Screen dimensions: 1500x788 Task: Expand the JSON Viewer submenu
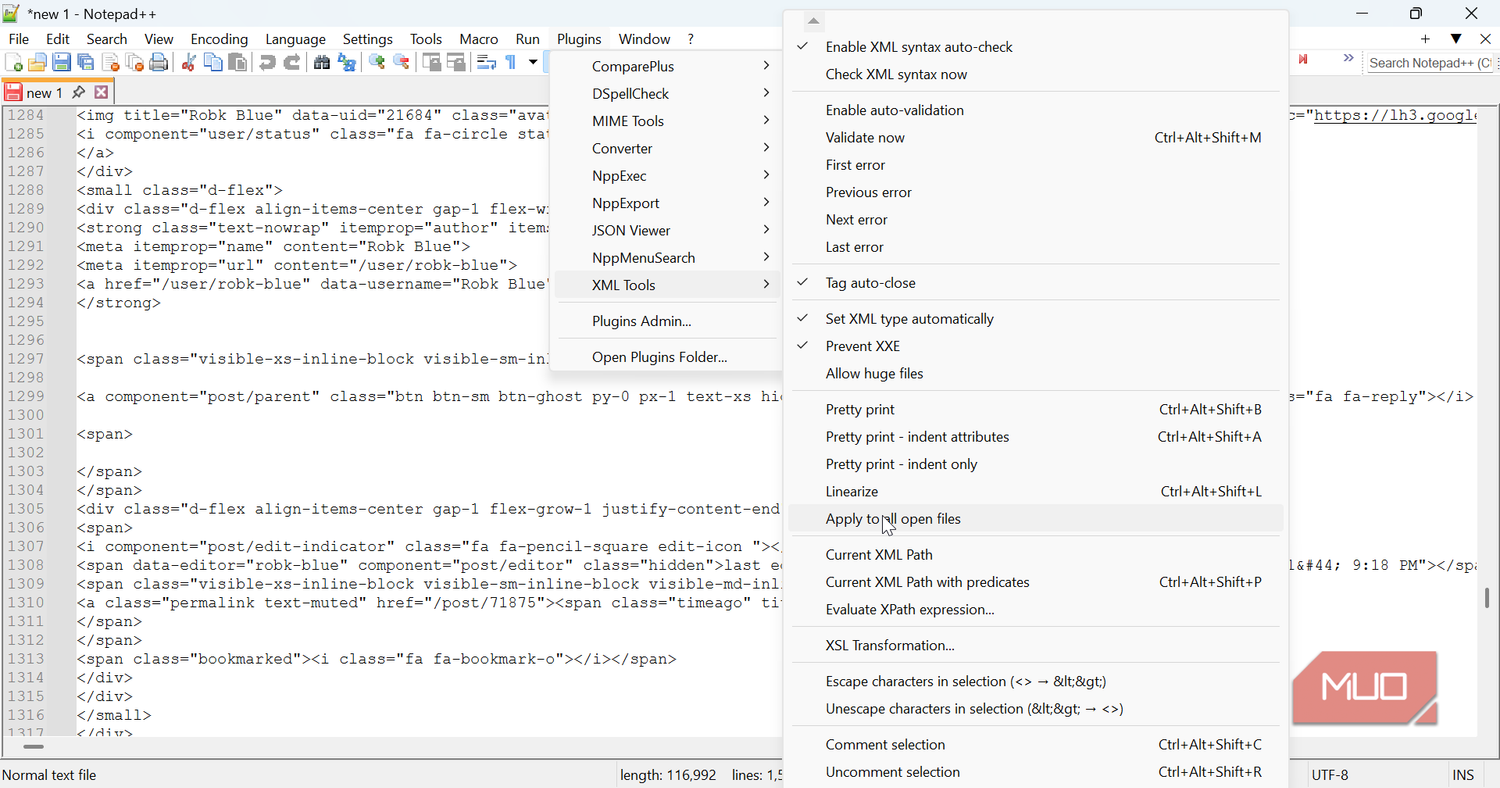tap(666, 230)
